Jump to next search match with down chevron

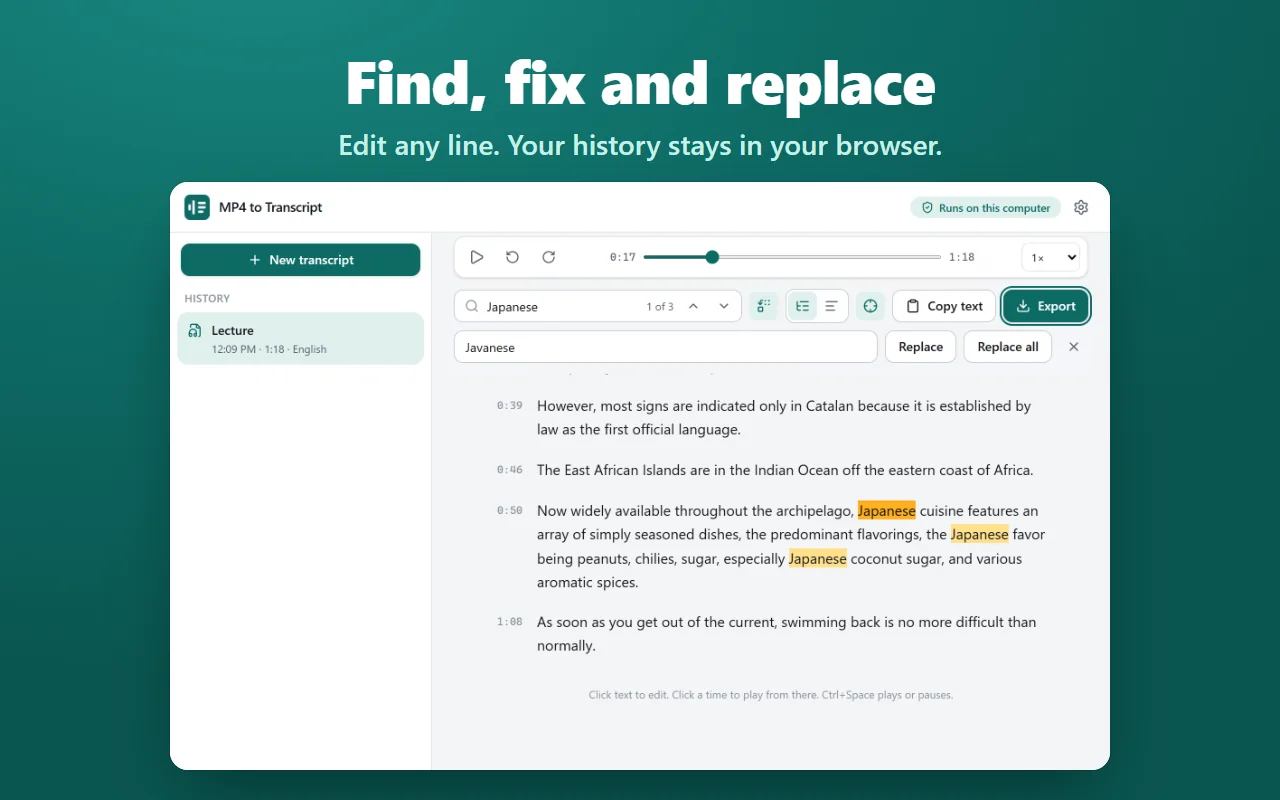[x=724, y=306]
